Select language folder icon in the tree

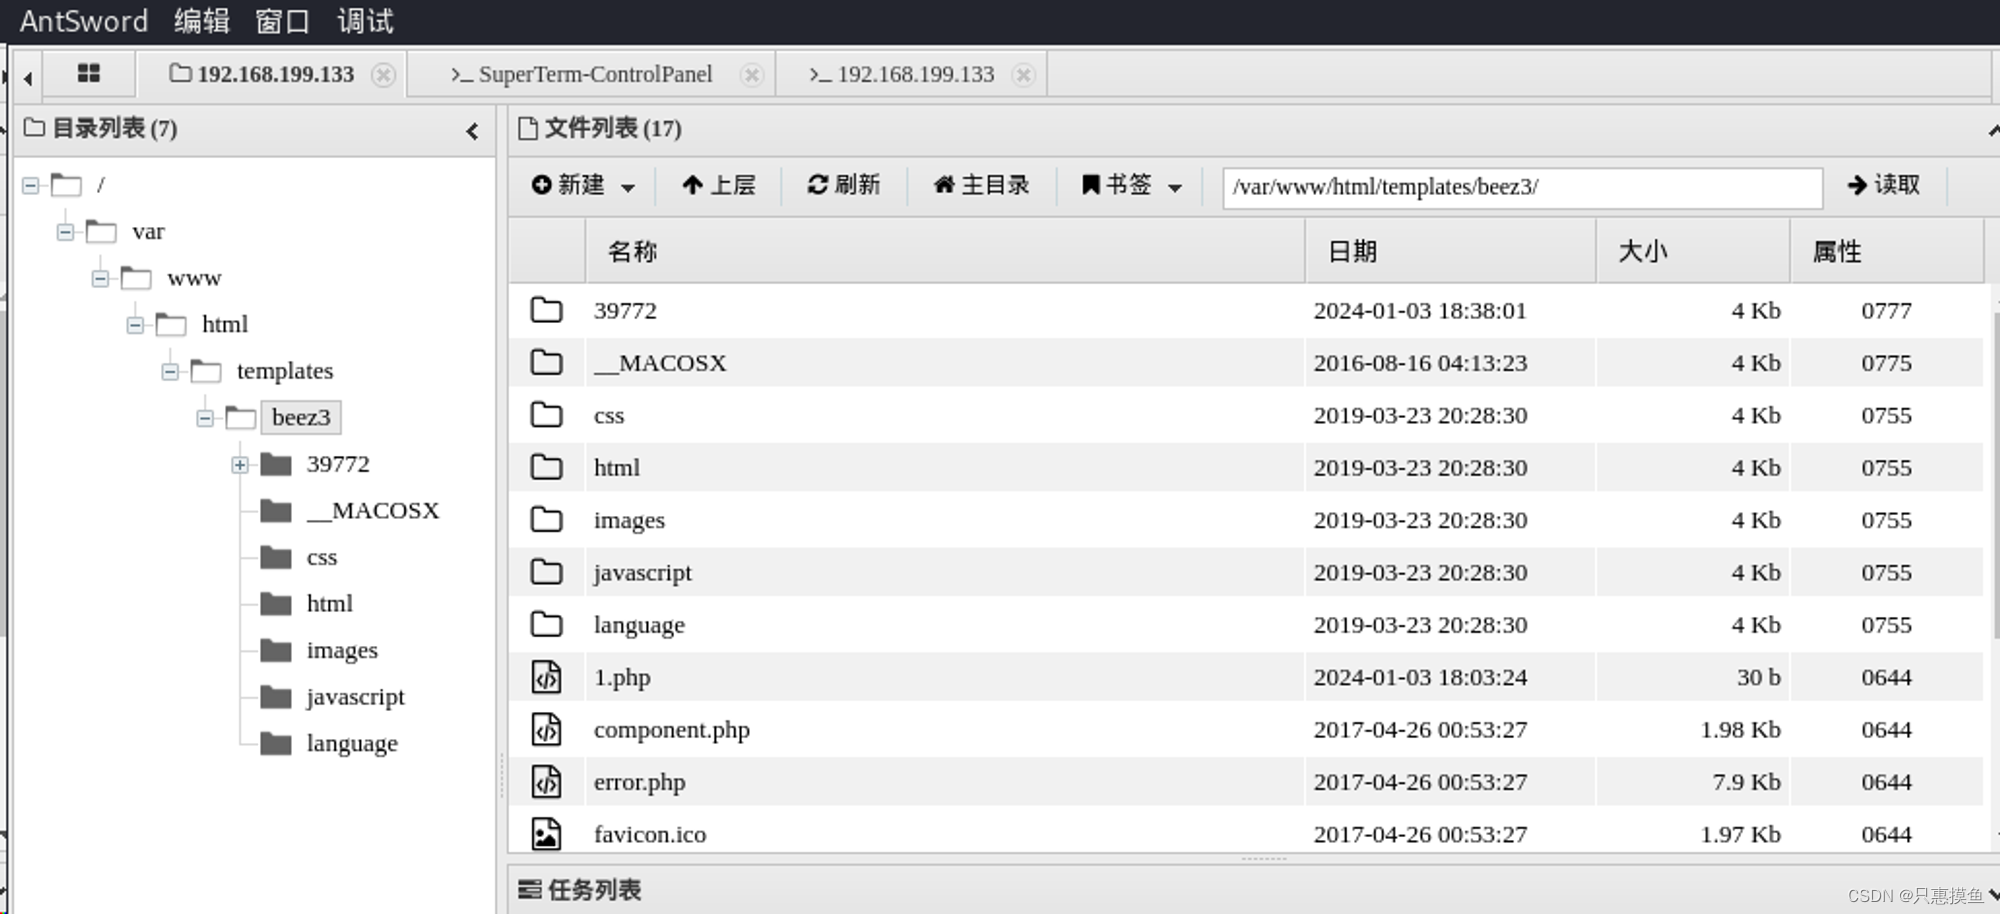276,743
